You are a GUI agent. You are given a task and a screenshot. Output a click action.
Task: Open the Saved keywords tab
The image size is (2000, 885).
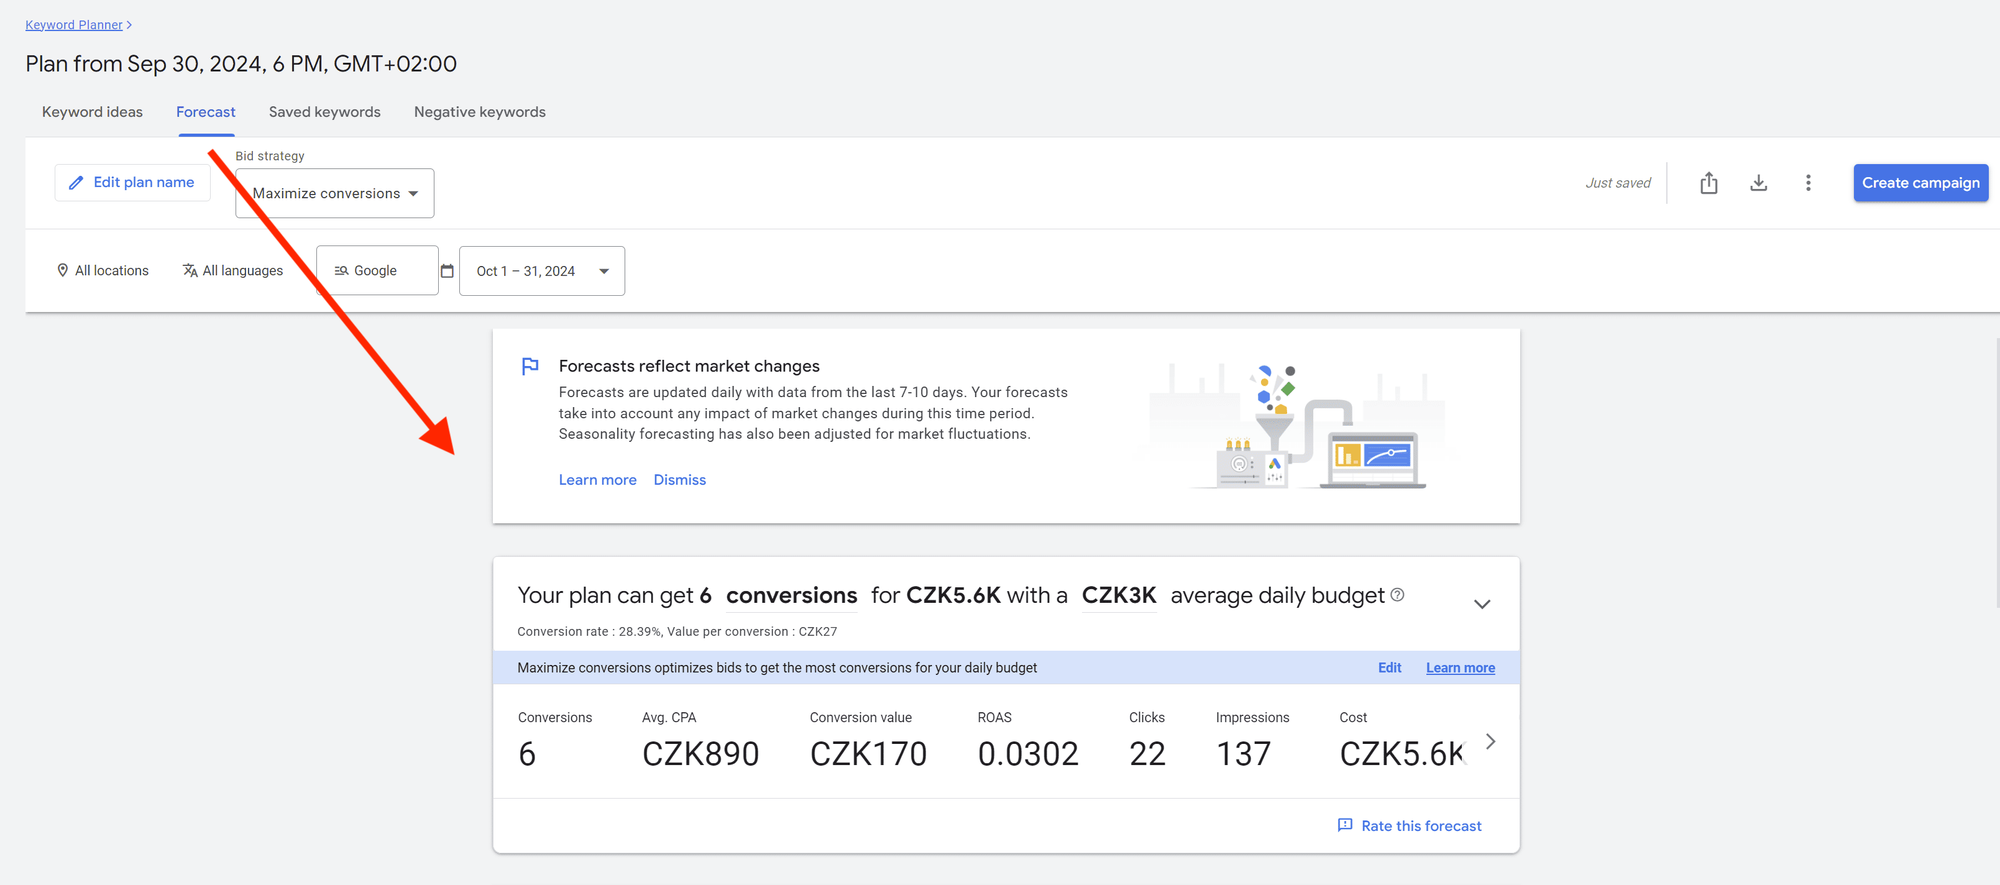[x=325, y=112]
